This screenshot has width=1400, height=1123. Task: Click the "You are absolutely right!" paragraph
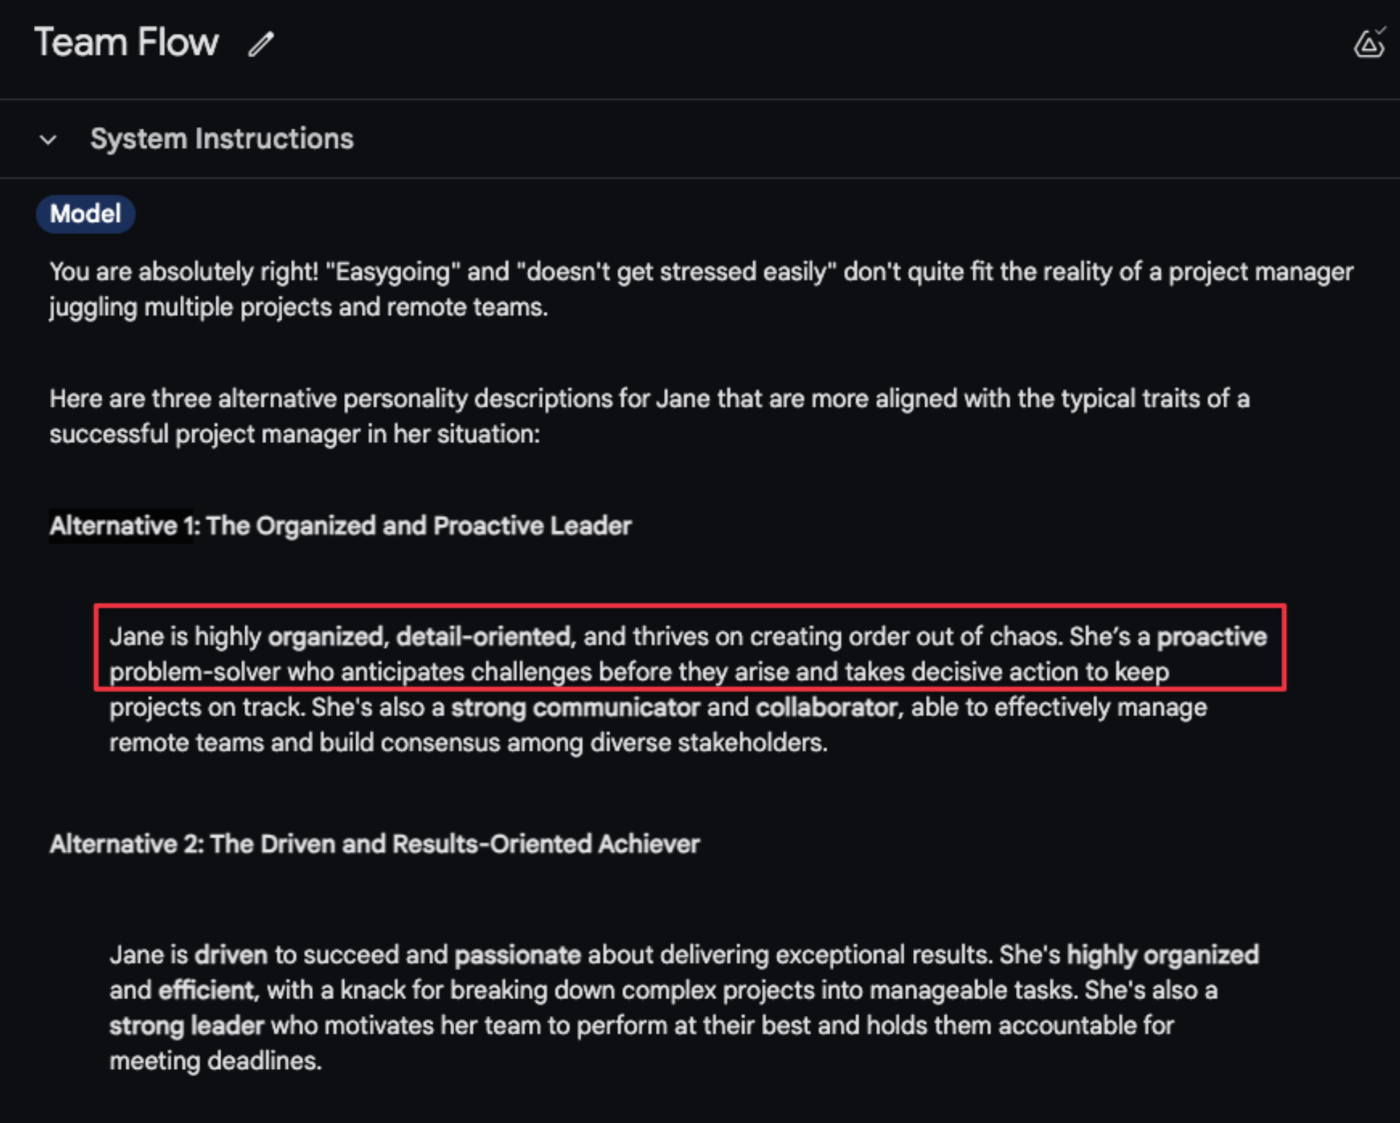tap(700, 289)
